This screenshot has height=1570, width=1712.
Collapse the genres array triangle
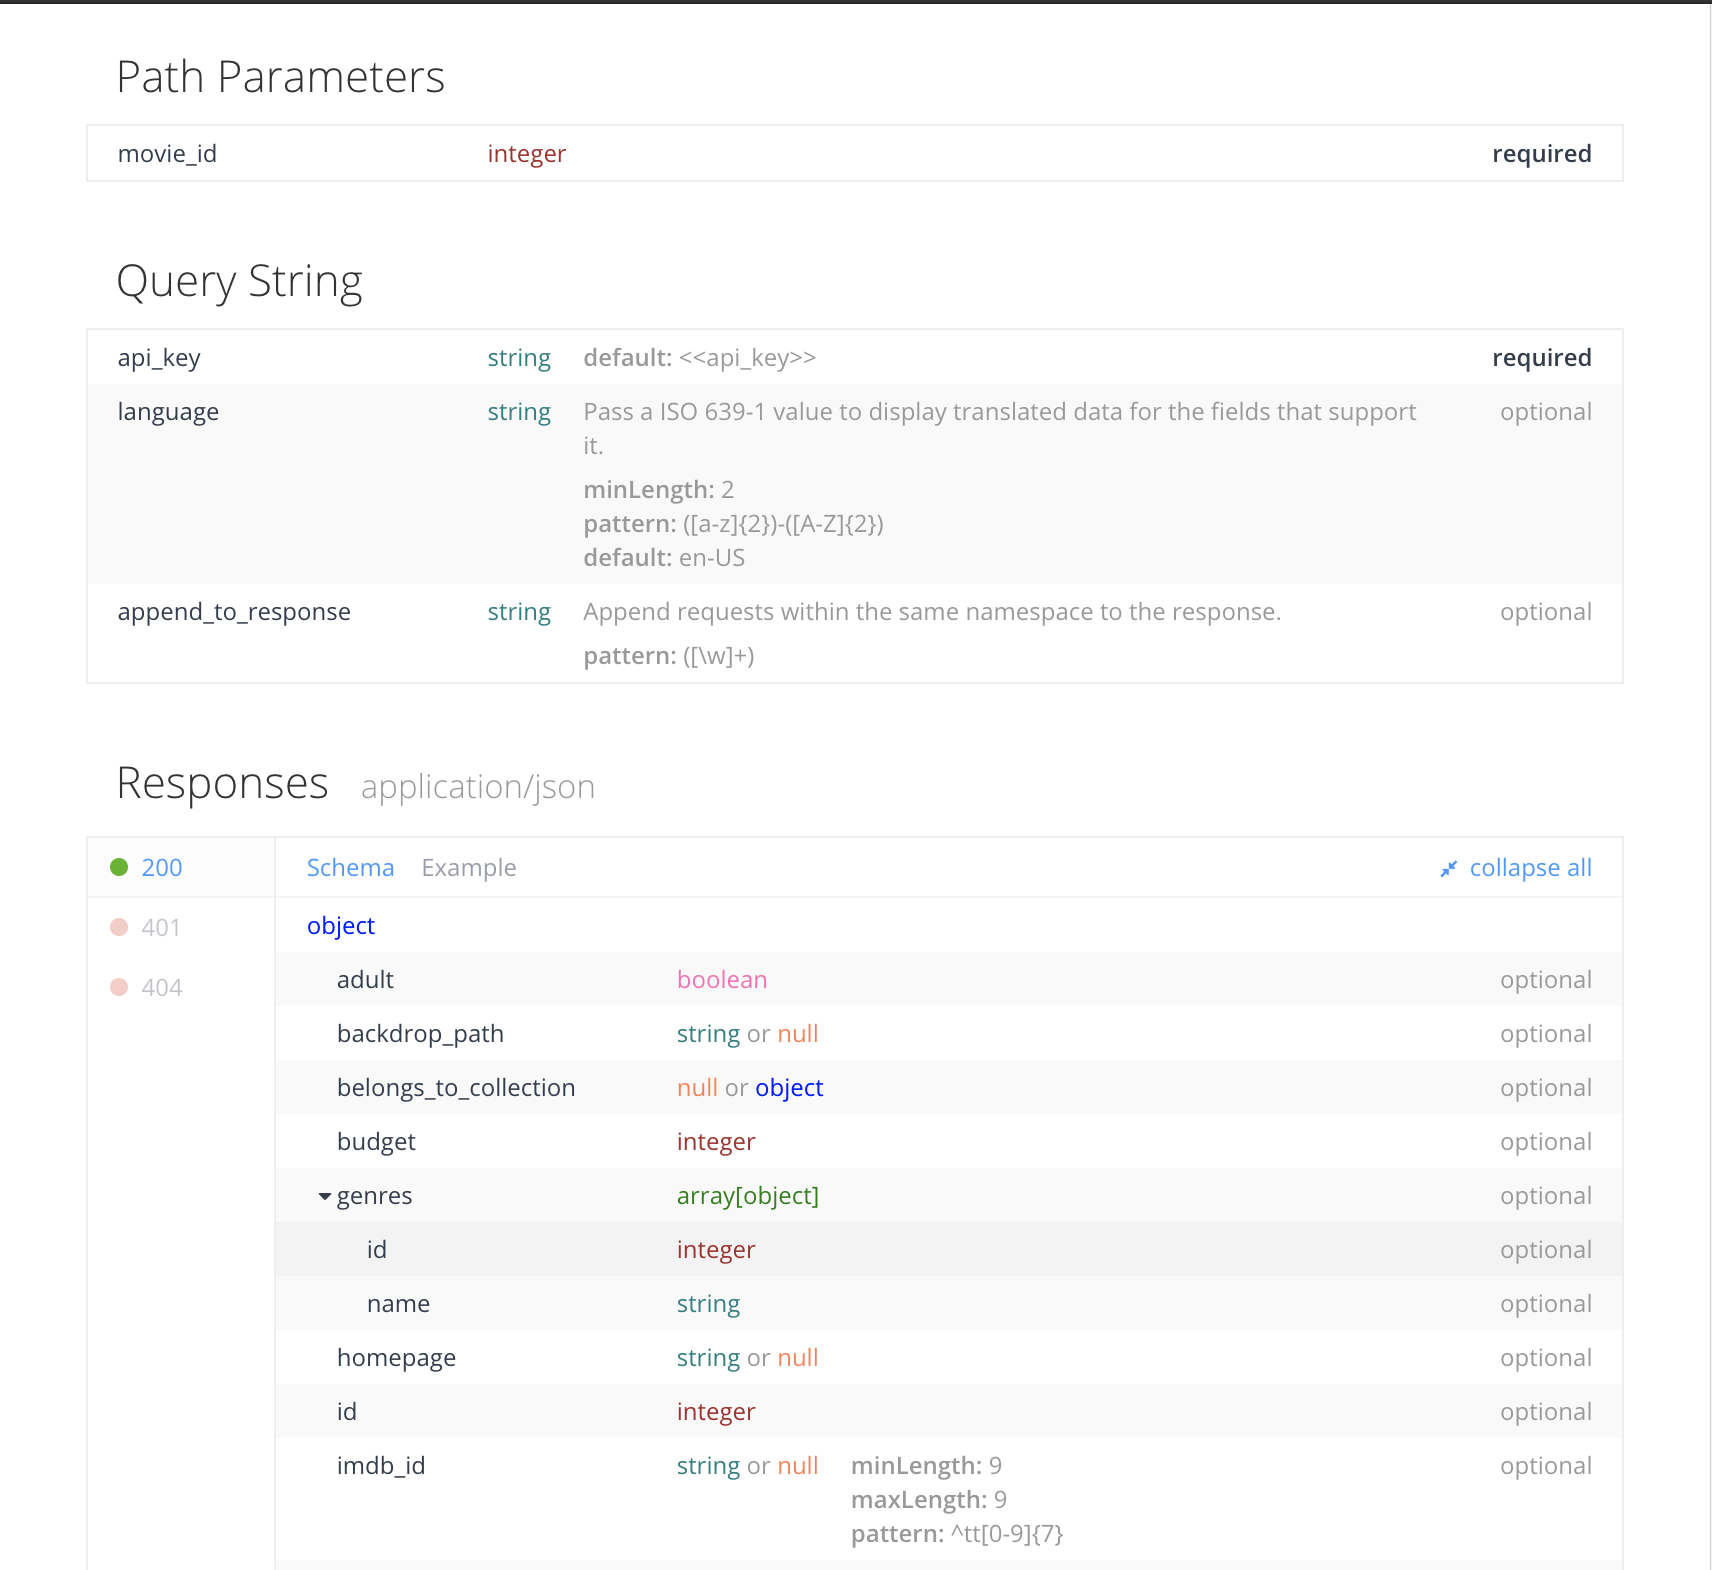click(x=324, y=1196)
